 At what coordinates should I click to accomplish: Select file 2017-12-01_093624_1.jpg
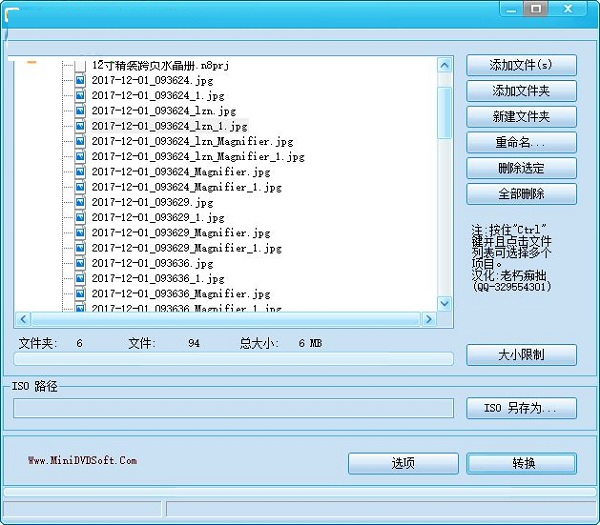tap(158, 96)
